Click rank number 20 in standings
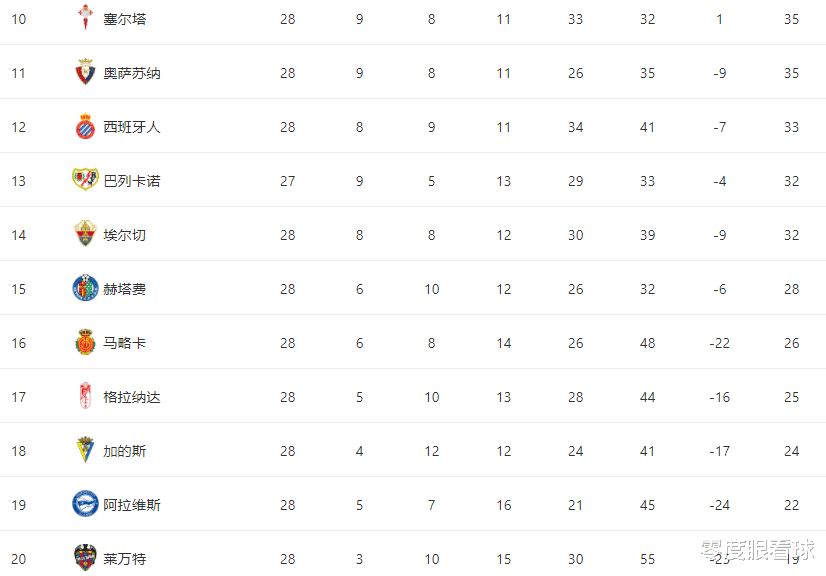 tap(18, 559)
